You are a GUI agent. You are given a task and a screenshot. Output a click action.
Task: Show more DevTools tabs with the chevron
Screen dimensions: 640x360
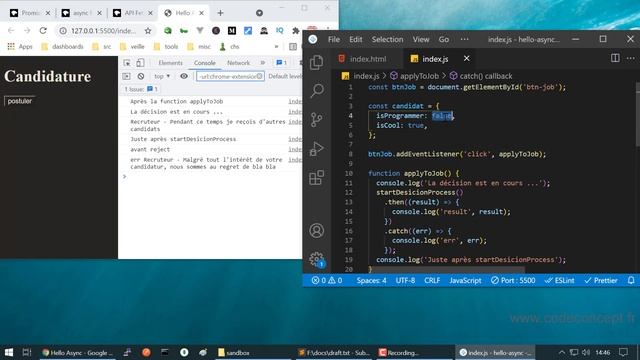[x=263, y=63]
